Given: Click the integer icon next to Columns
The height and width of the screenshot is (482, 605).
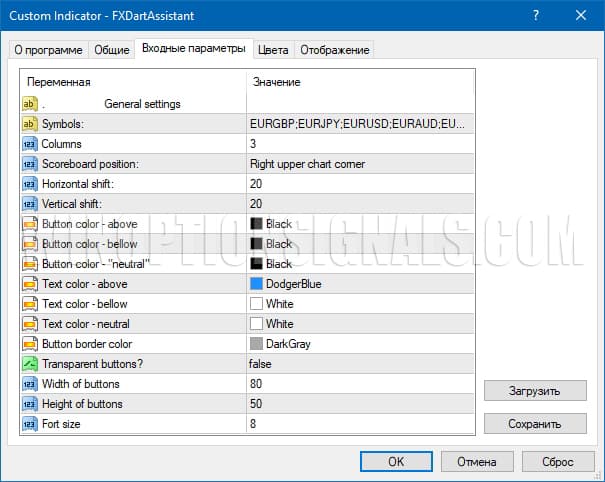Looking at the screenshot, I should [x=29, y=144].
